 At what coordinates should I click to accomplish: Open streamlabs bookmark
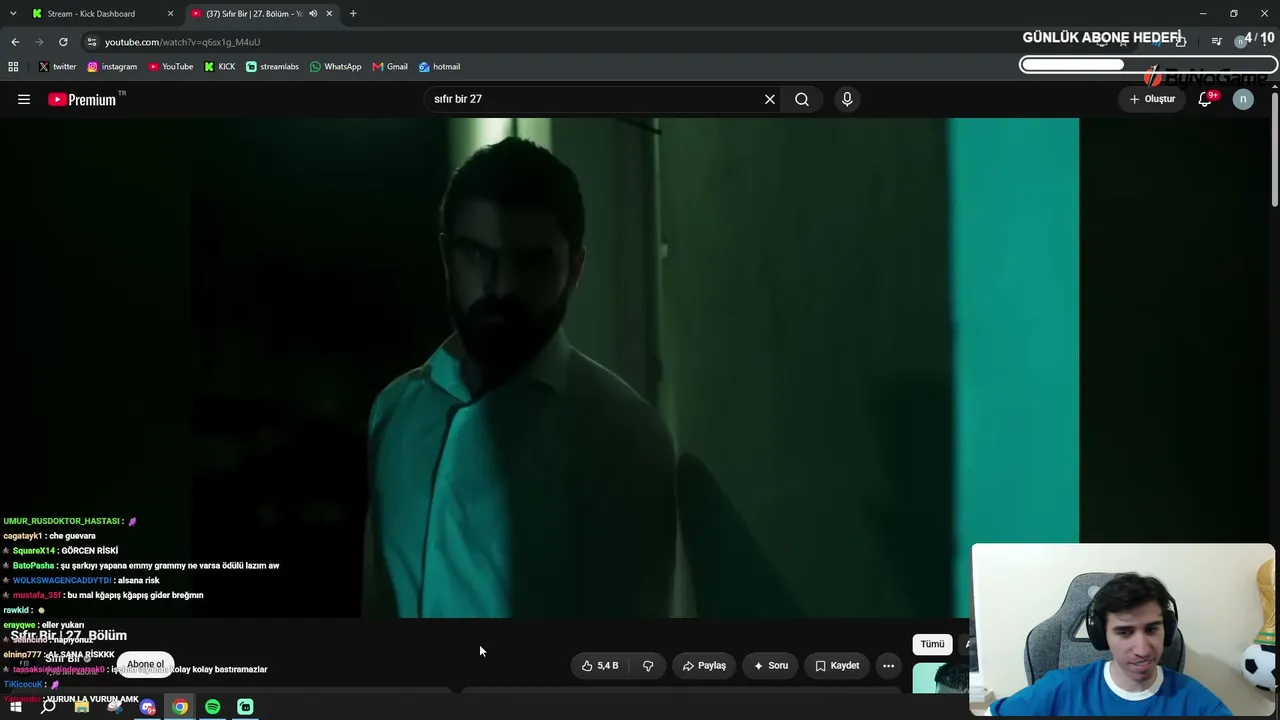(x=272, y=67)
